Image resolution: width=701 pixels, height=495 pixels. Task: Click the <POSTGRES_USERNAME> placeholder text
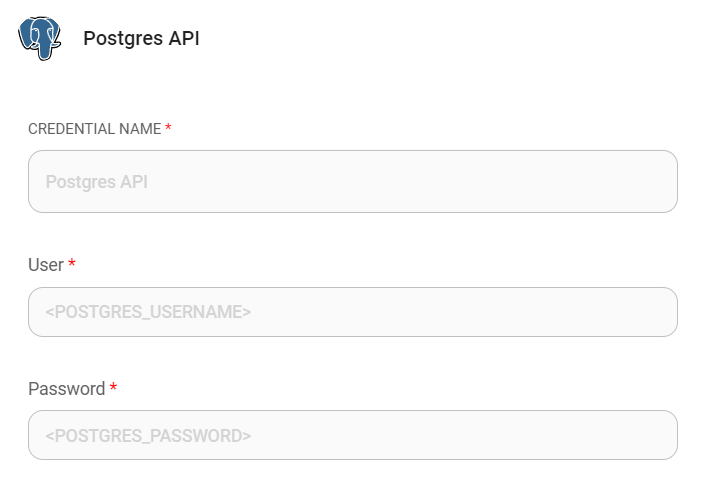tap(148, 312)
